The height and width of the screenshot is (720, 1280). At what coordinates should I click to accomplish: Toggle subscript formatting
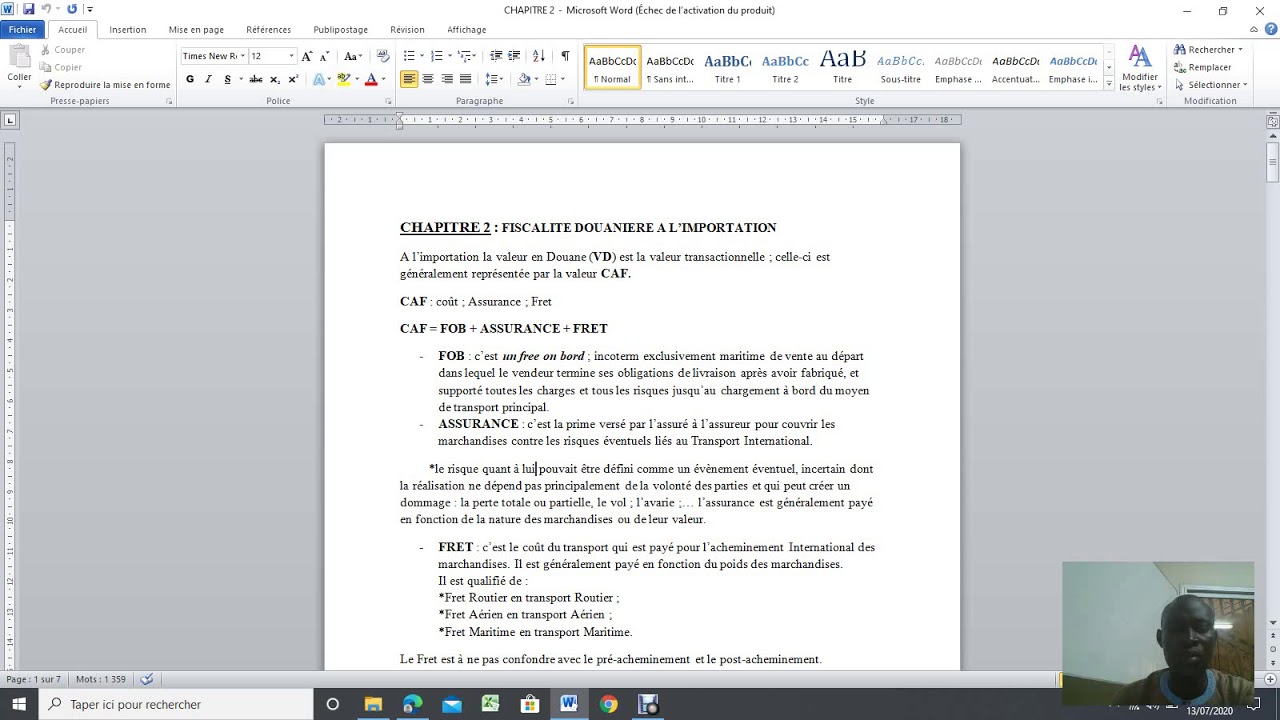coord(275,79)
